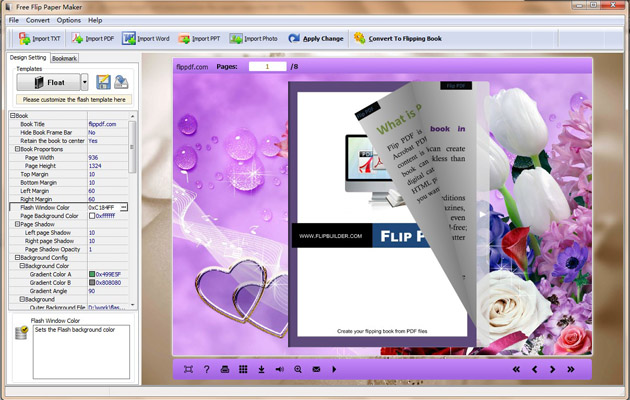The width and height of the screenshot is (630, 400).
Task: Click the Flash Window Color description text box
Action: [x=81, y=352]
